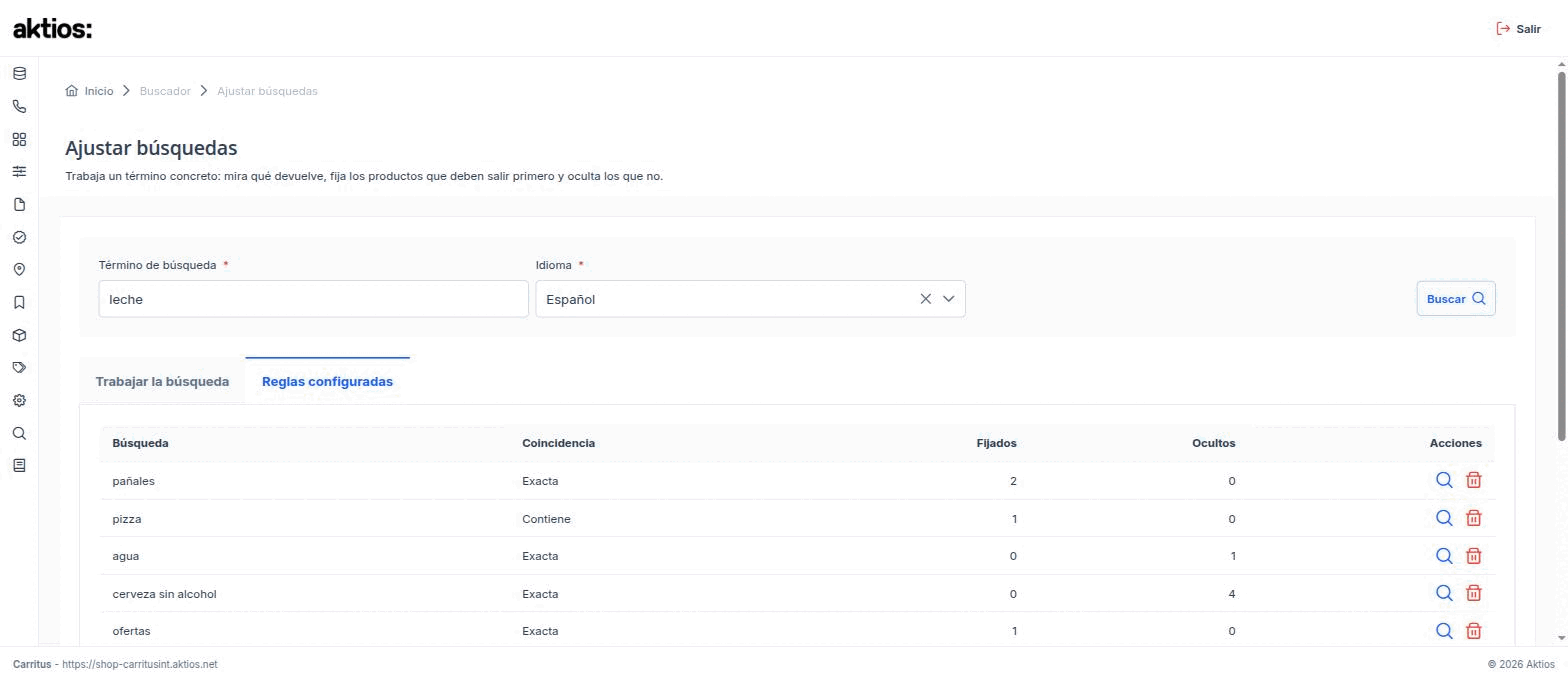Go to Inicio in breadcrumb
Viewport: 1568px width, 679px height.
pyautogui.click(x=89, y=91)
